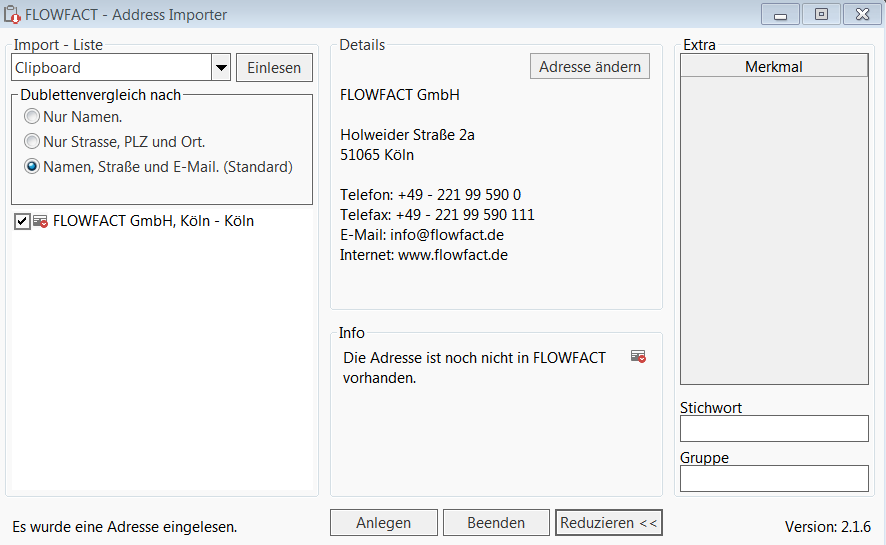Click the status icon in the Info panel
The width and height of the screenshot is (886, 545).
point(638,357)
